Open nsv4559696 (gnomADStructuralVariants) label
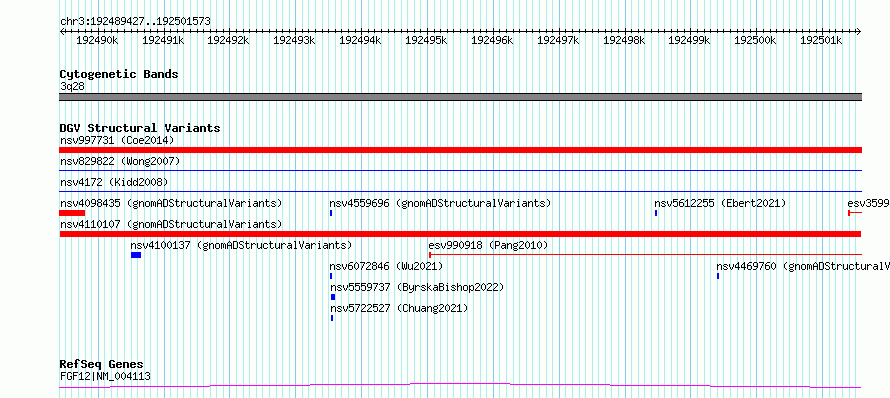The height and width of the screenshot is (398, 890). click(x=440, y=203)
